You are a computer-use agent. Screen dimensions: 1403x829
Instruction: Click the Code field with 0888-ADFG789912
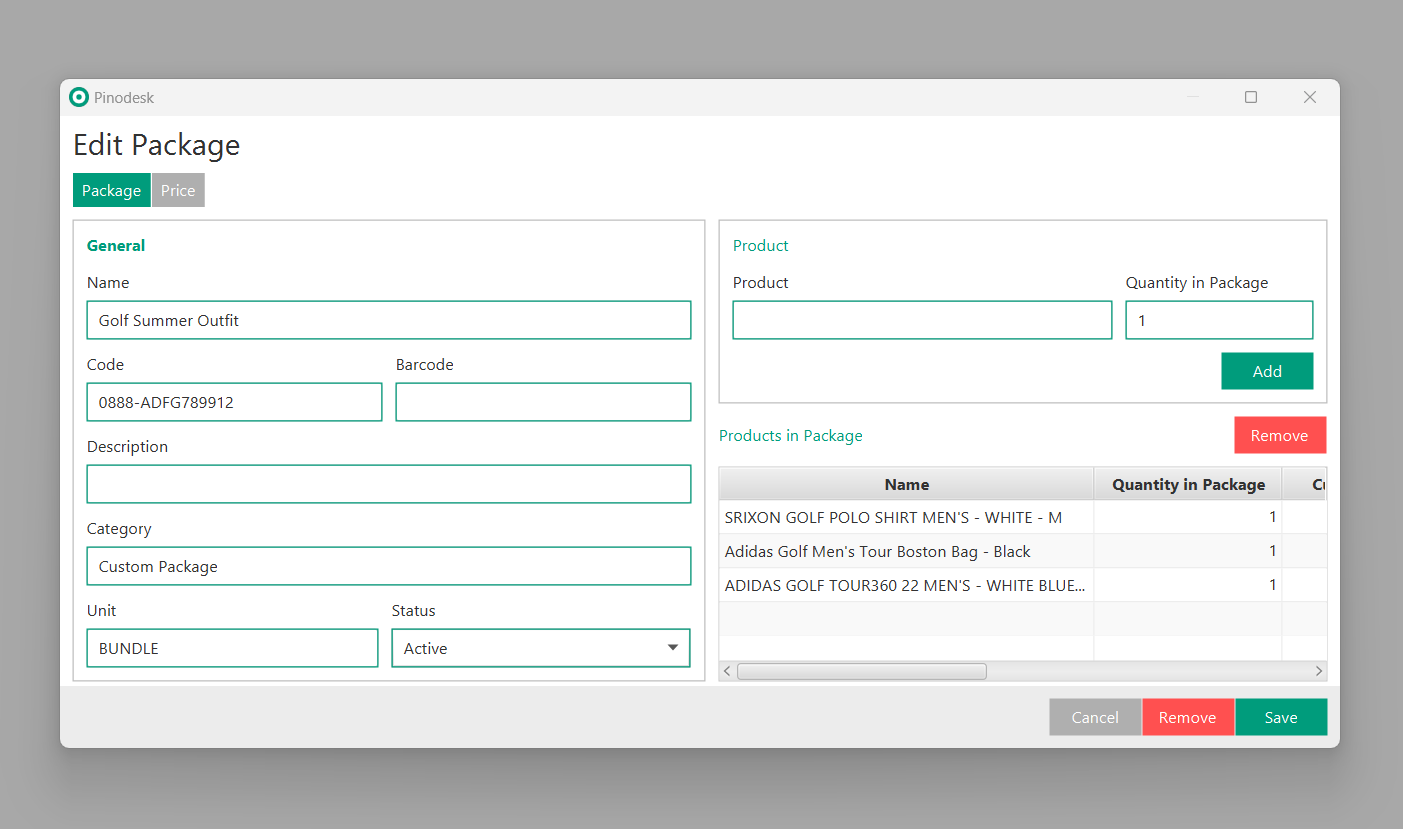234,402
